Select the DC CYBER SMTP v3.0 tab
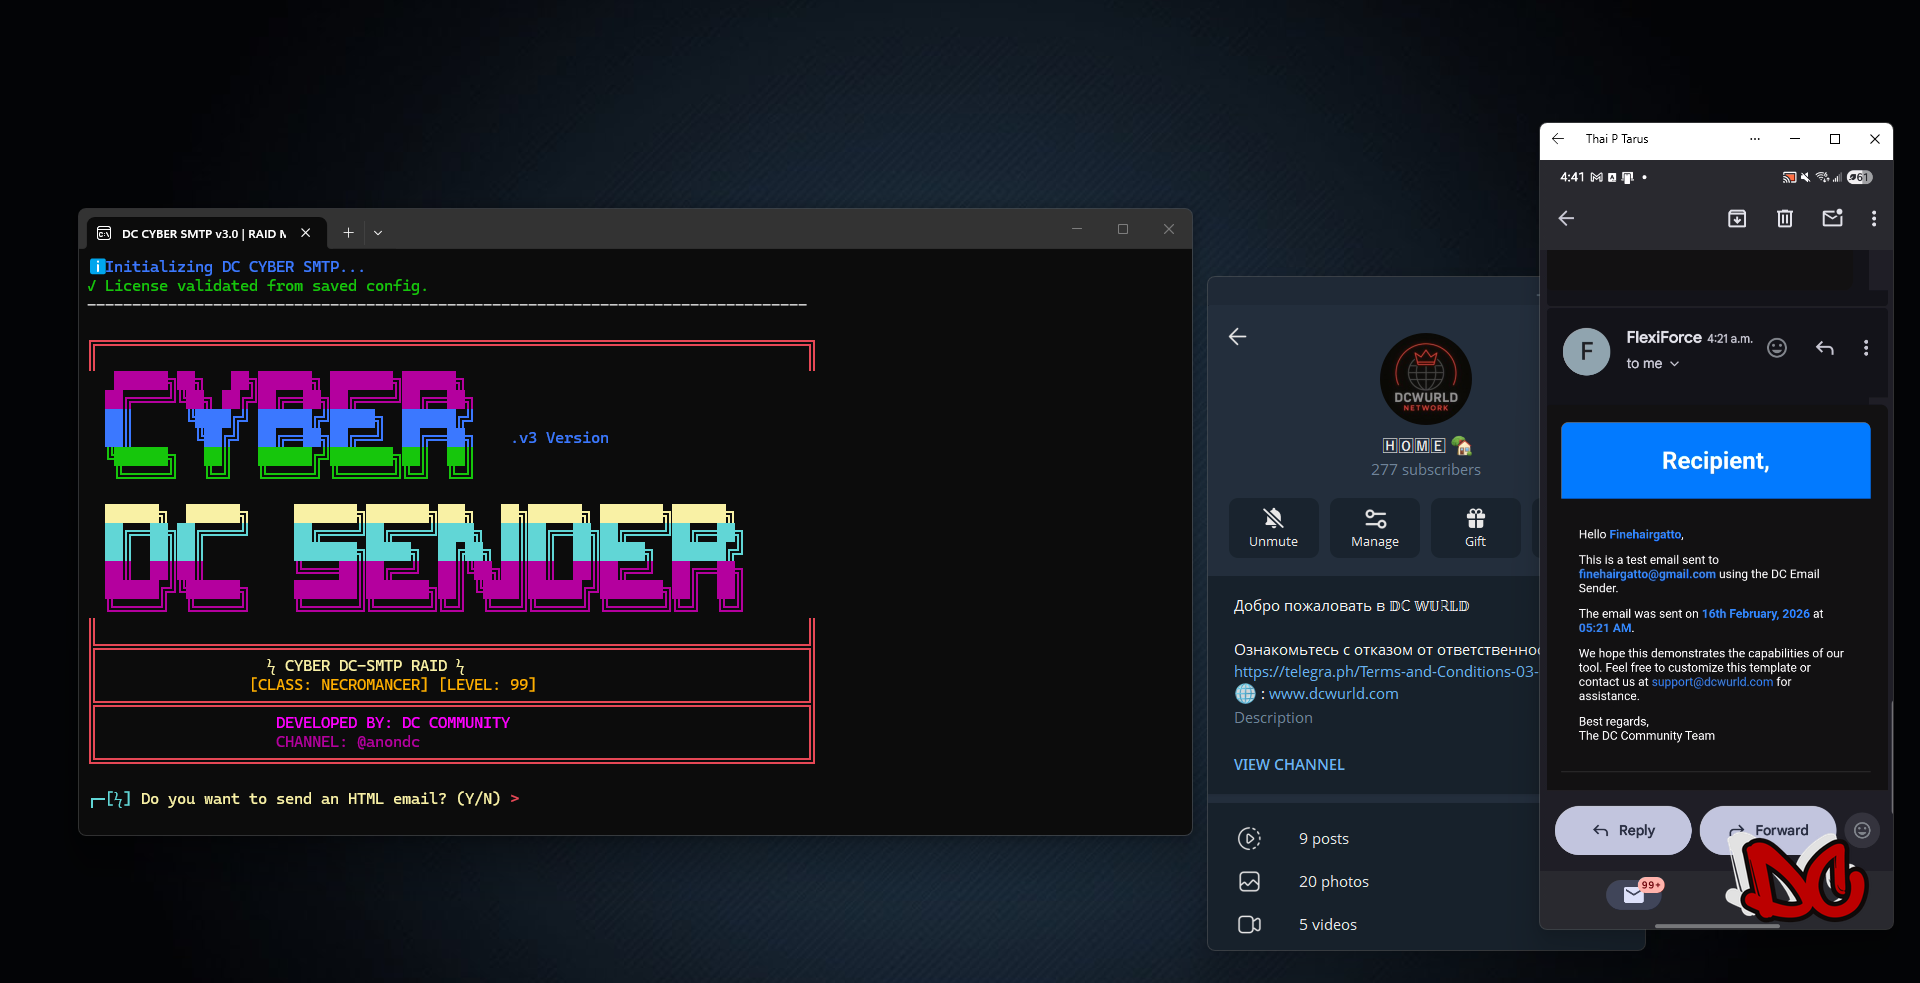The image size is (1920, 983). [205, 233]
